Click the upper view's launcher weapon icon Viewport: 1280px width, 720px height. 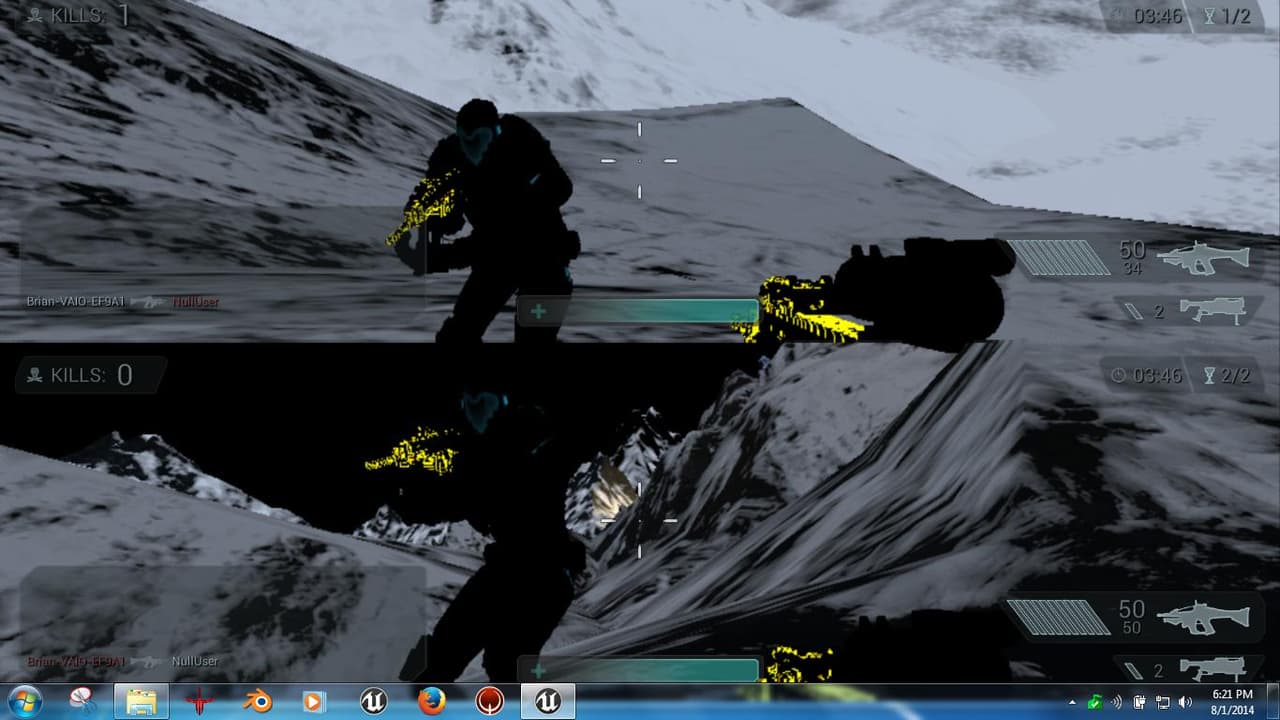1213,310
